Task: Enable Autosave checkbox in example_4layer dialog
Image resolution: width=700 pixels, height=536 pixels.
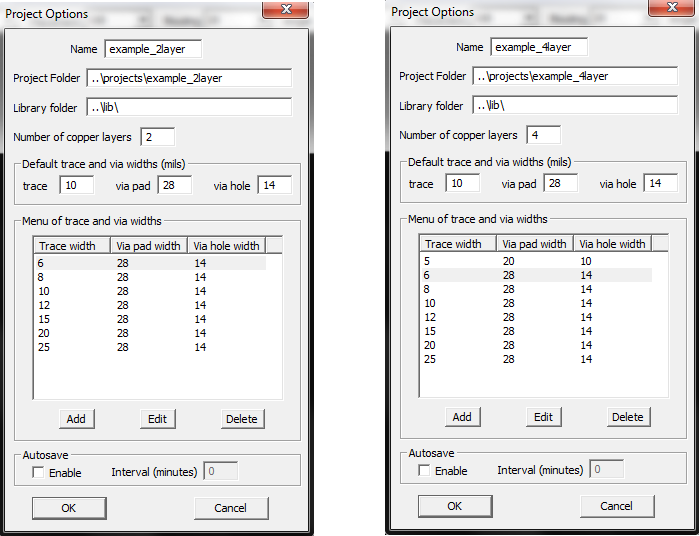Action: pyautogui.click(x=424, y=470)
